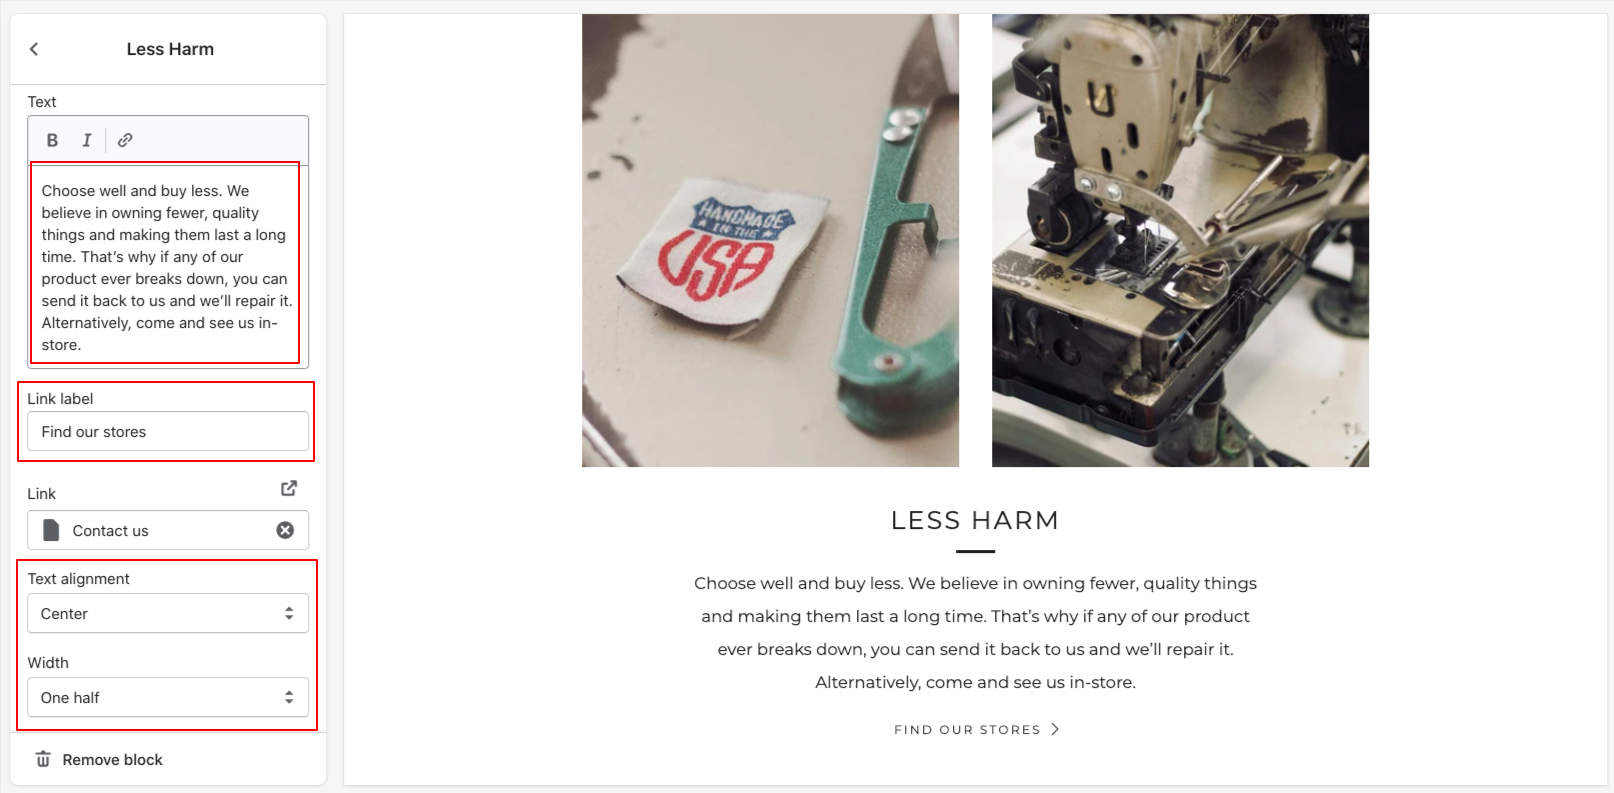Image resolution: width=1614 pixels, height=793 pixels.
Task: Click the trash icon next to Remove block
Action: [x=43, y=759]
